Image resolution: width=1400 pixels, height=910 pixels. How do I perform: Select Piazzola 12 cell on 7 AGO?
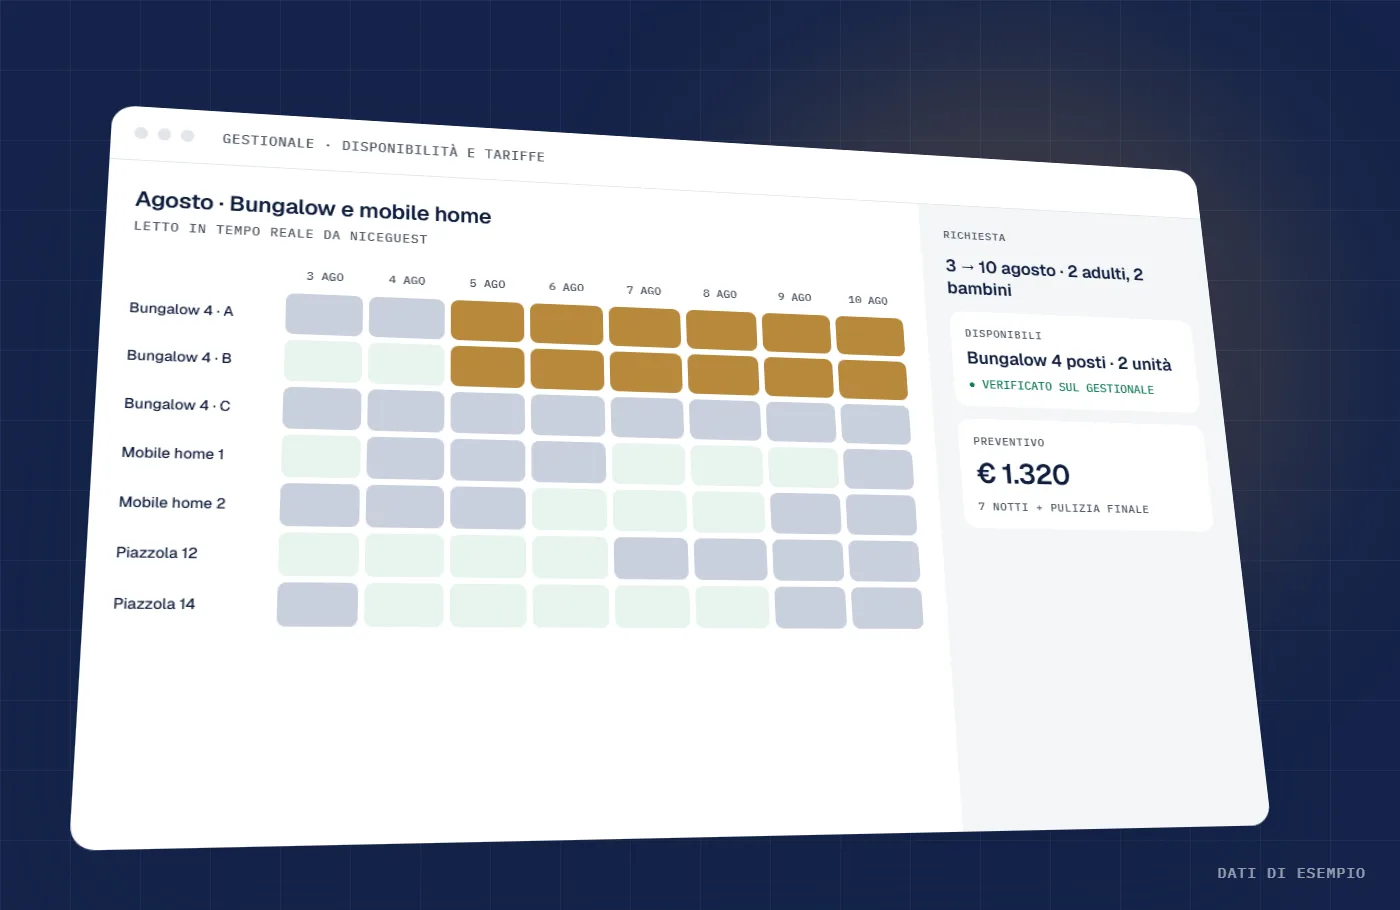click(x=651, y=559)
